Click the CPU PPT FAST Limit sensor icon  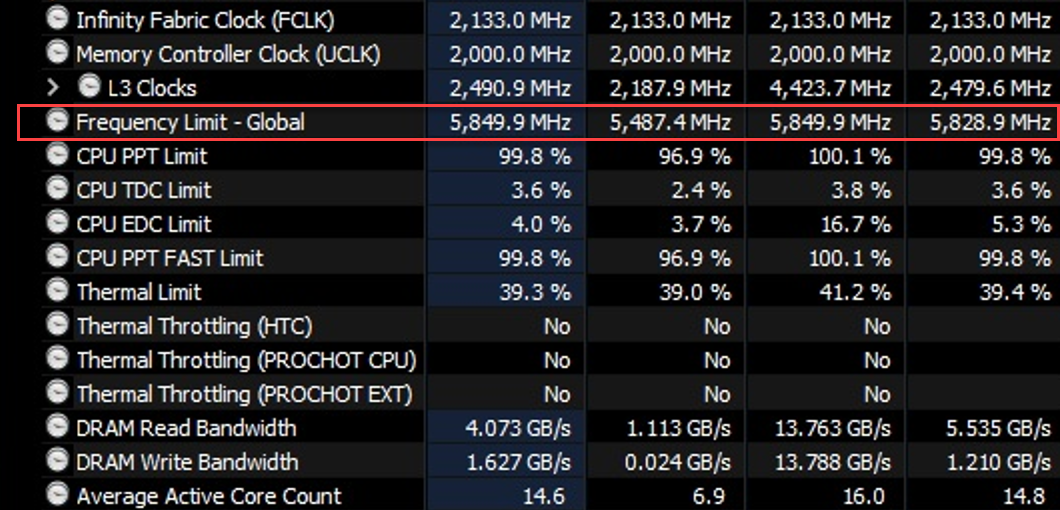click(58, 256)
